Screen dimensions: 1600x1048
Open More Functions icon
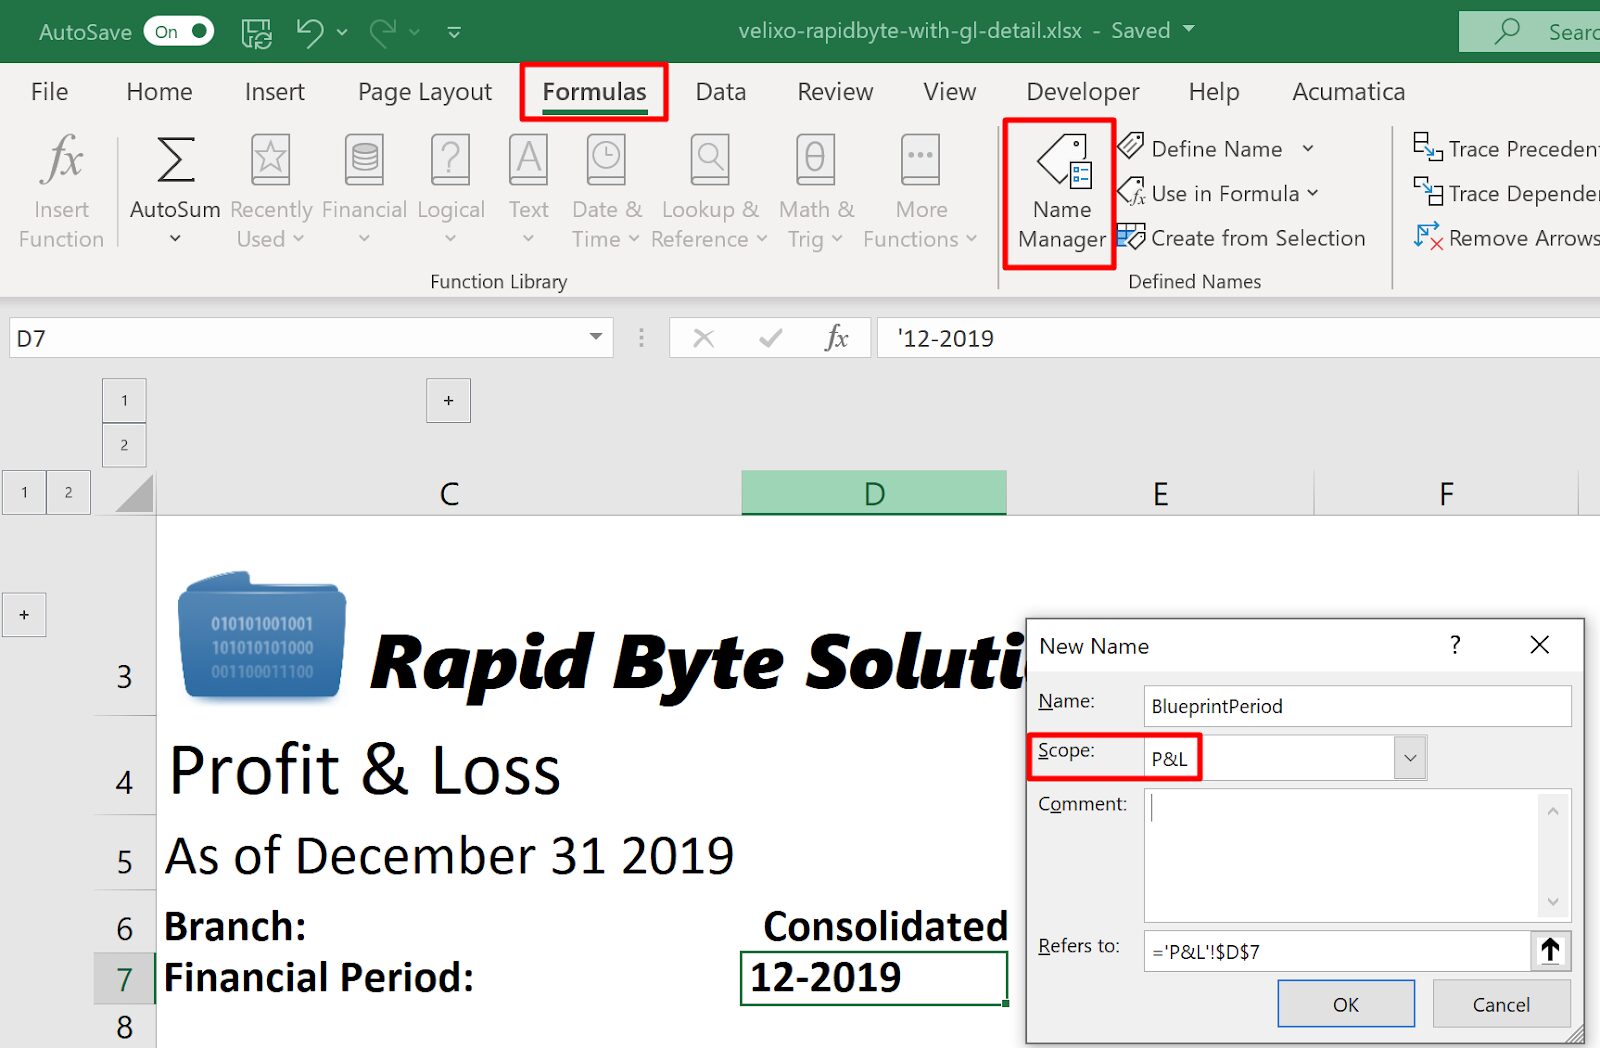coord(920,159)
